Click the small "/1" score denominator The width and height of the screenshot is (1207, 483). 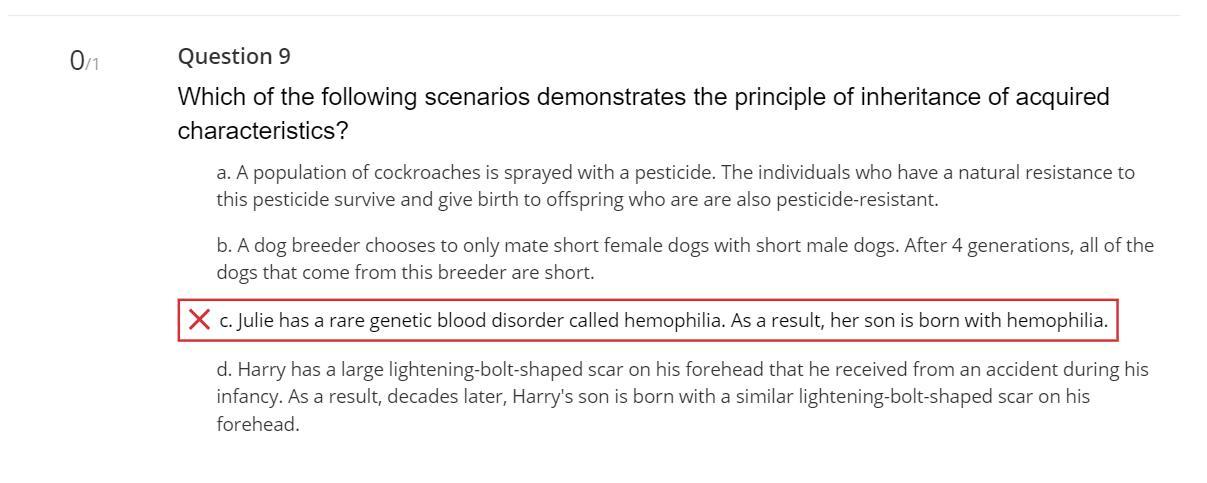93,65
